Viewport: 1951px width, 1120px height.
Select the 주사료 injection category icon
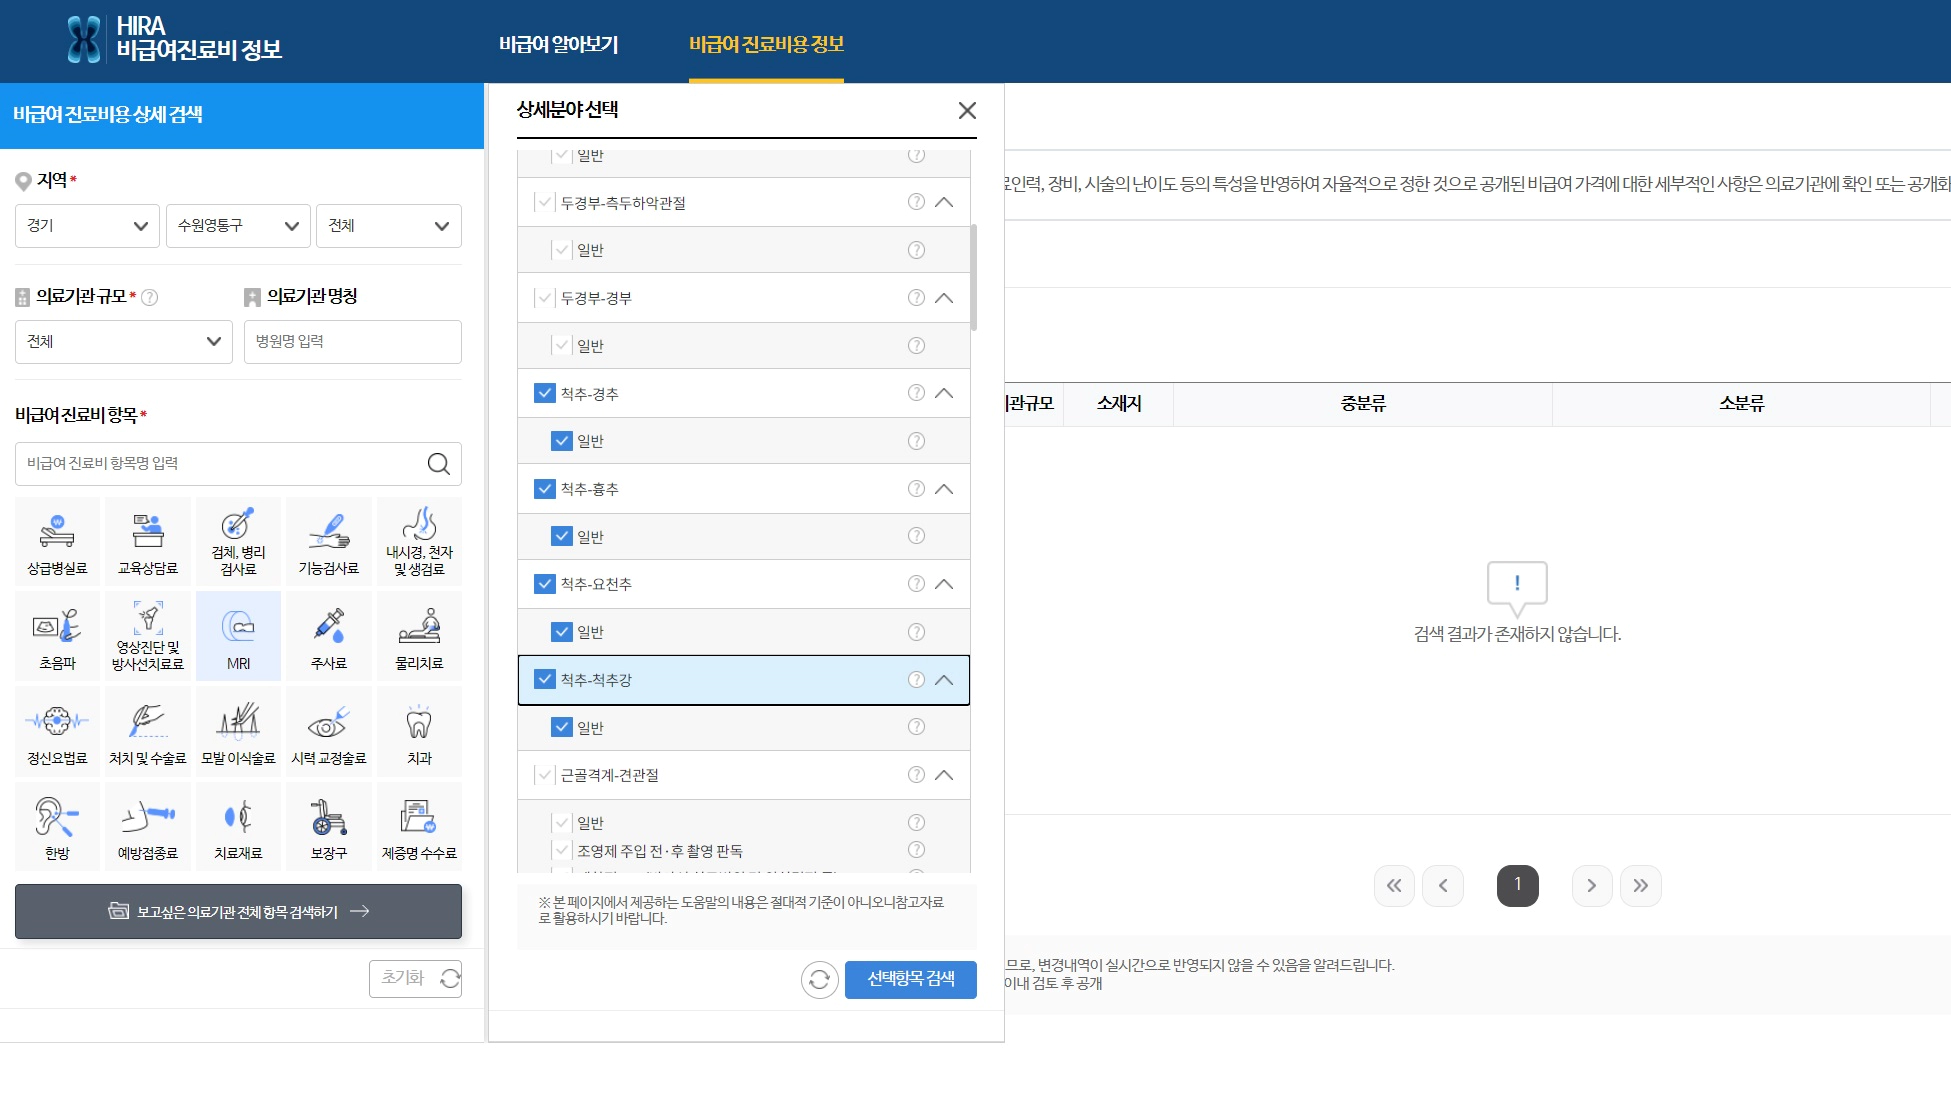click(328, 636)
